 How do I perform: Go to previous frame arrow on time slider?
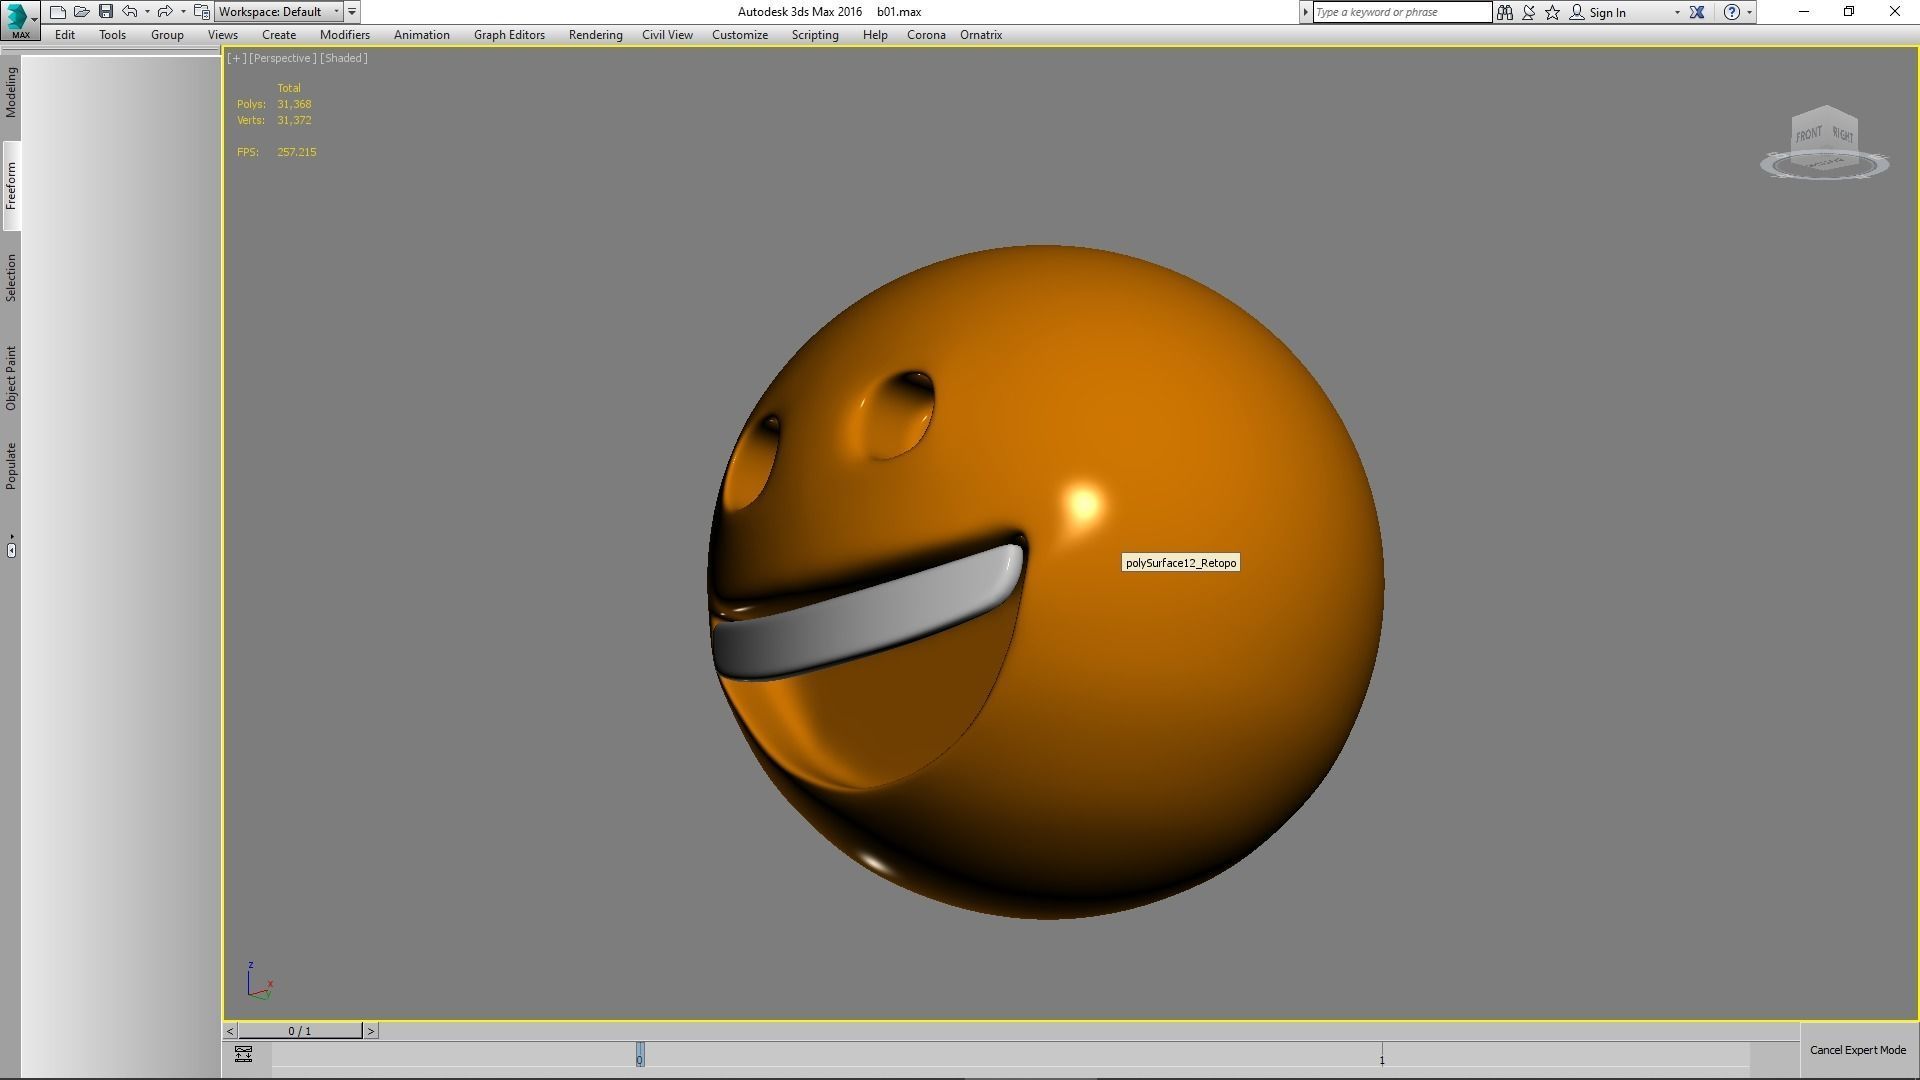pyautogui.click(x=230, y=1031)
